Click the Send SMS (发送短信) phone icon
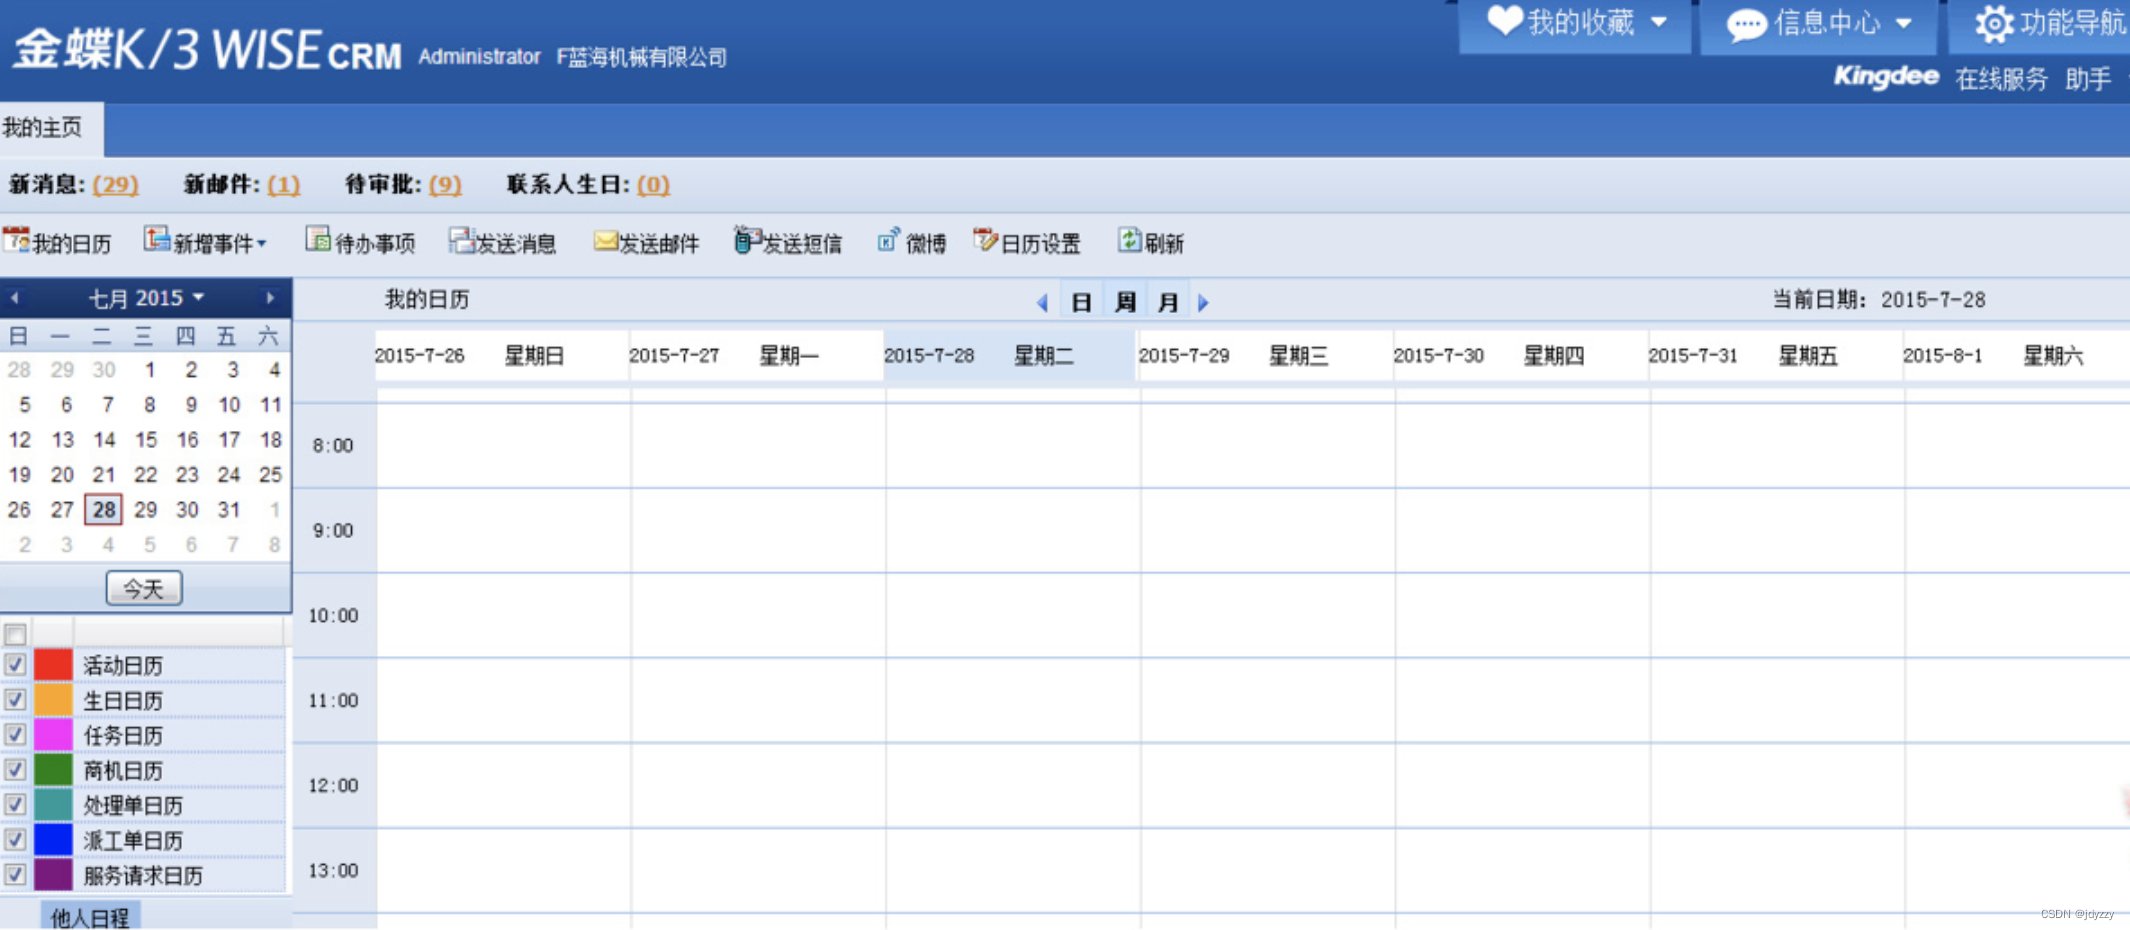 [x=746, y=240]
